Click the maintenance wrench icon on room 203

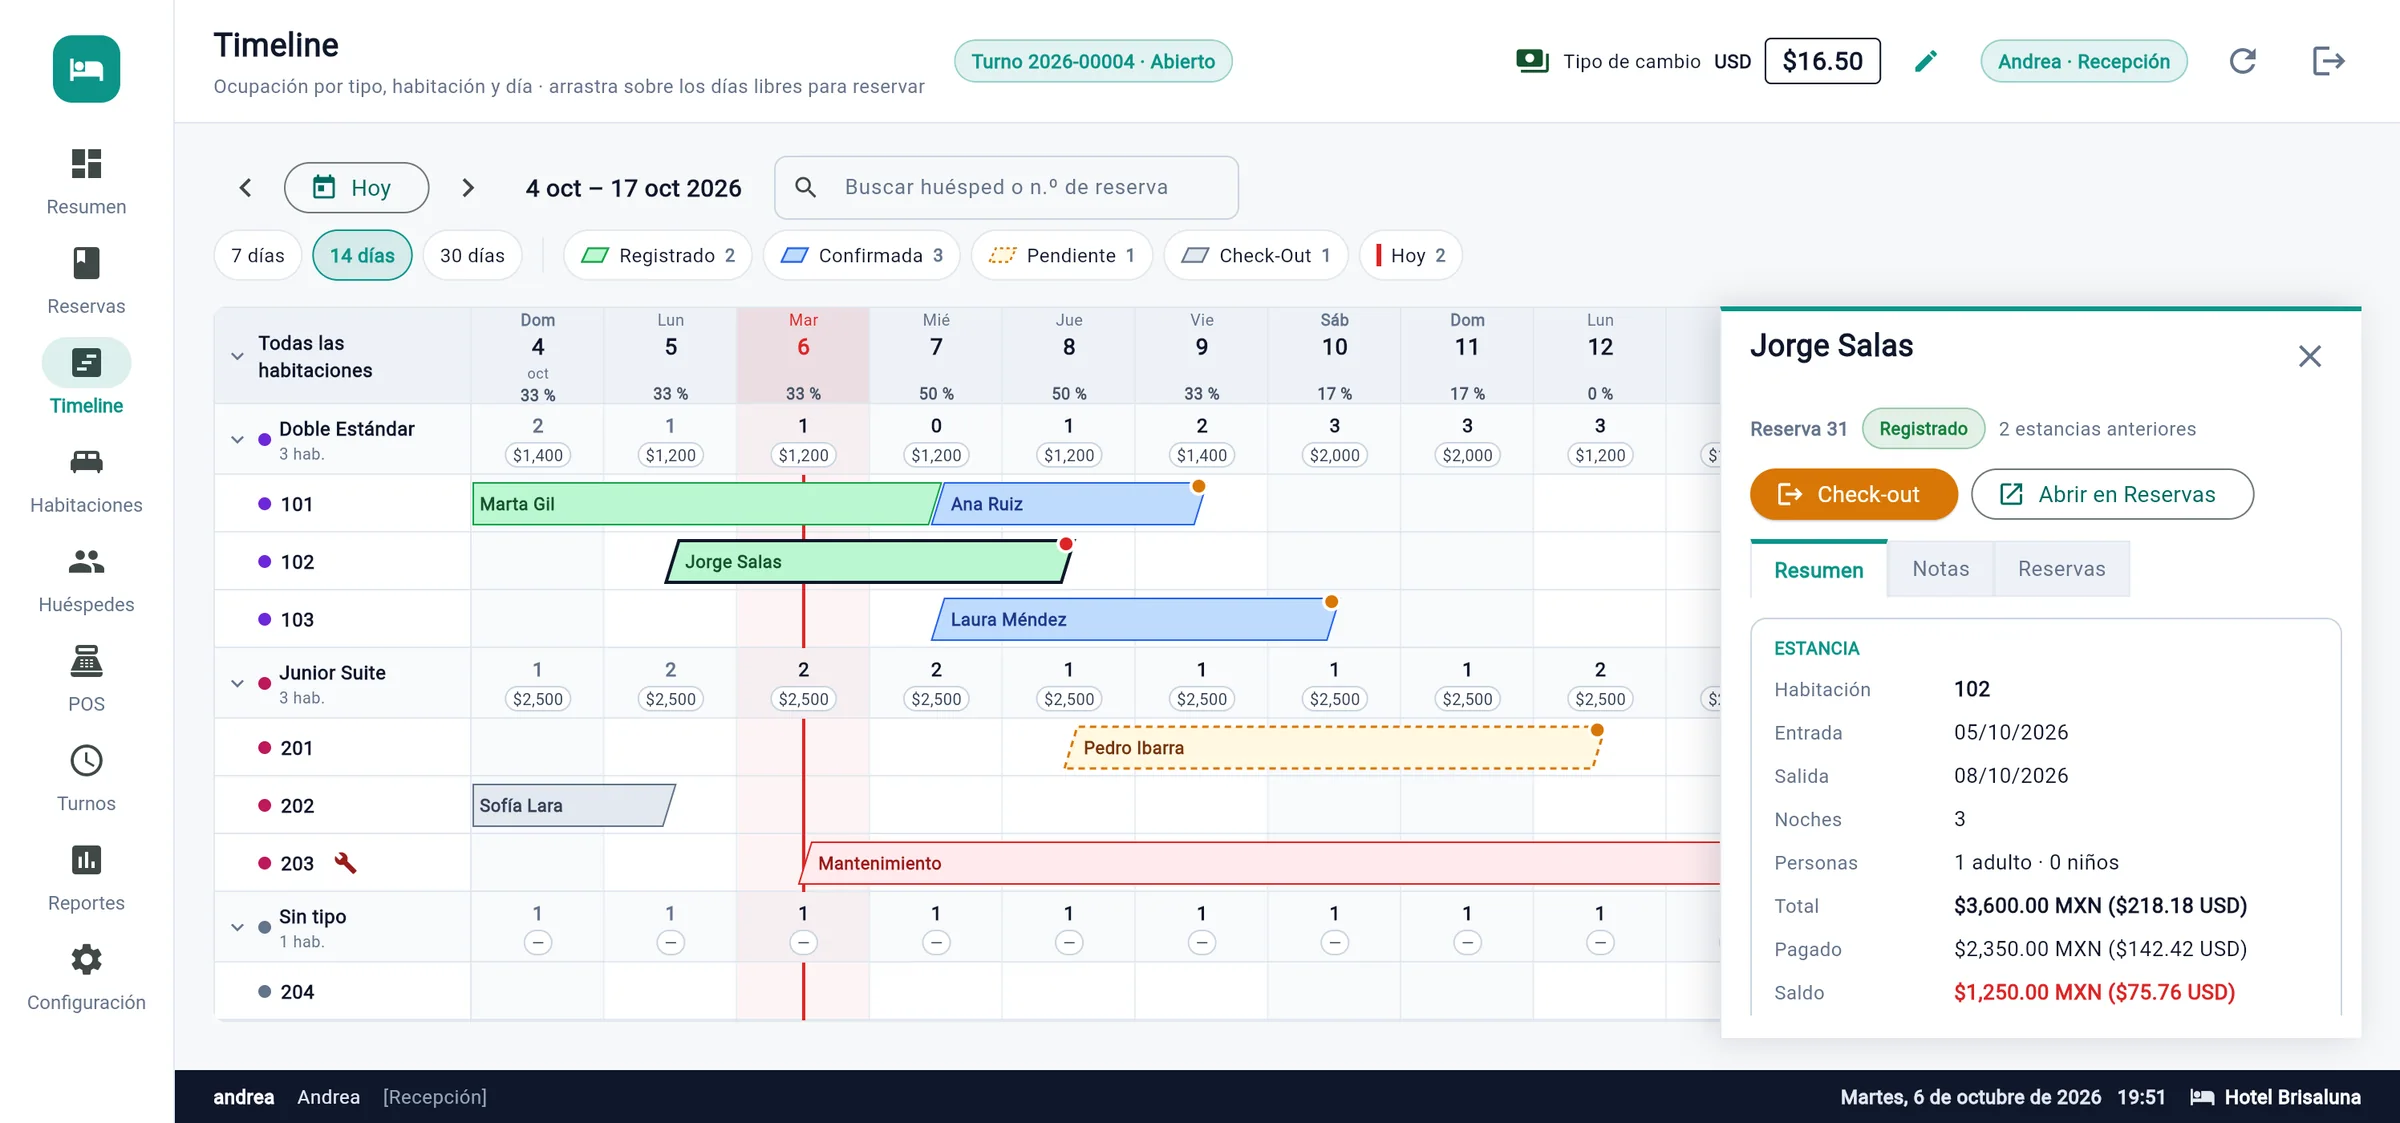[345, 862]
